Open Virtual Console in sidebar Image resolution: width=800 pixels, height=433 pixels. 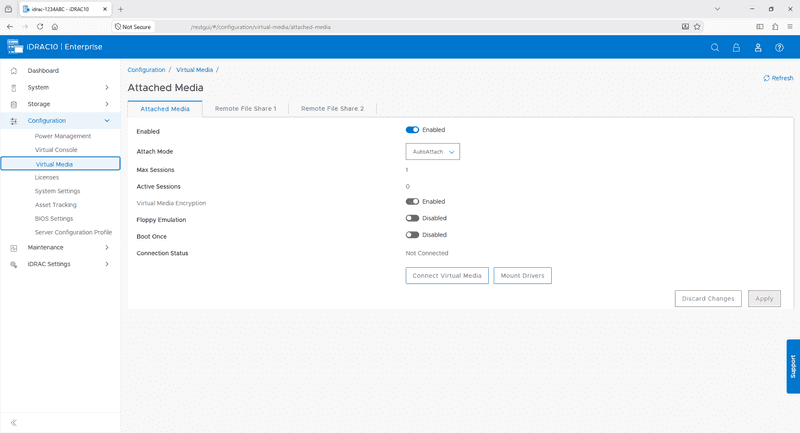pyautogui.click(x=56, y=150)
